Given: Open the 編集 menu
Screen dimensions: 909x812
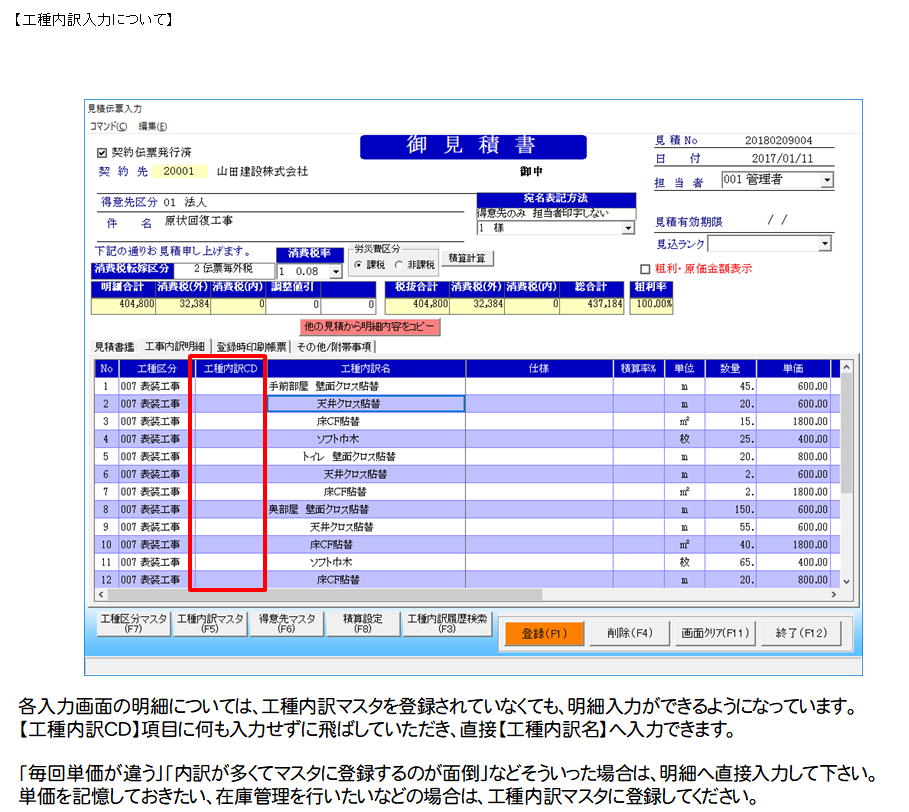Looking at the screenshot, I should coord(152,126).
